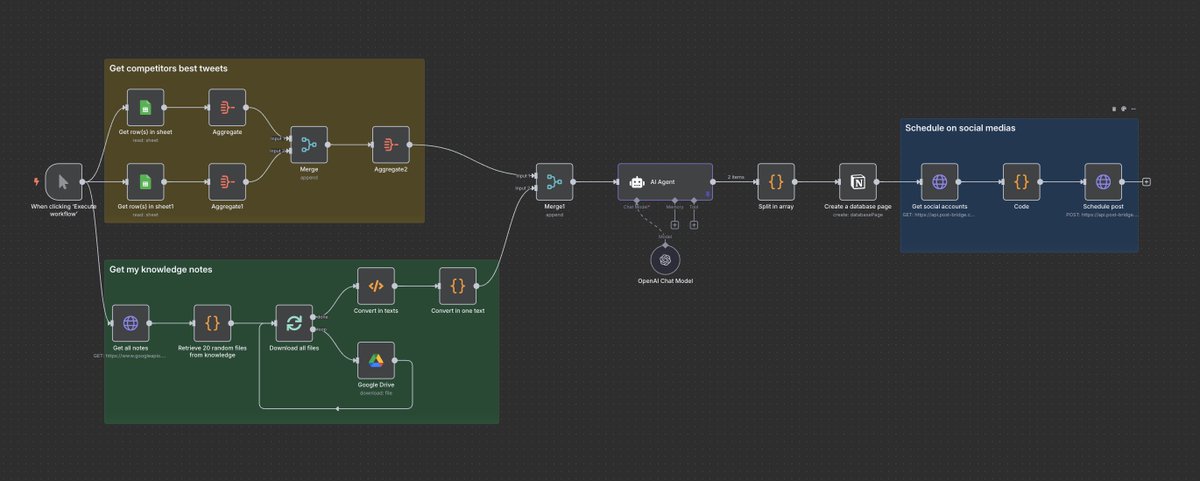The height and width of the screenshot is (481, 1200).
Task: Open the sticky note more-options menu
Action: tap(1134, 109)
